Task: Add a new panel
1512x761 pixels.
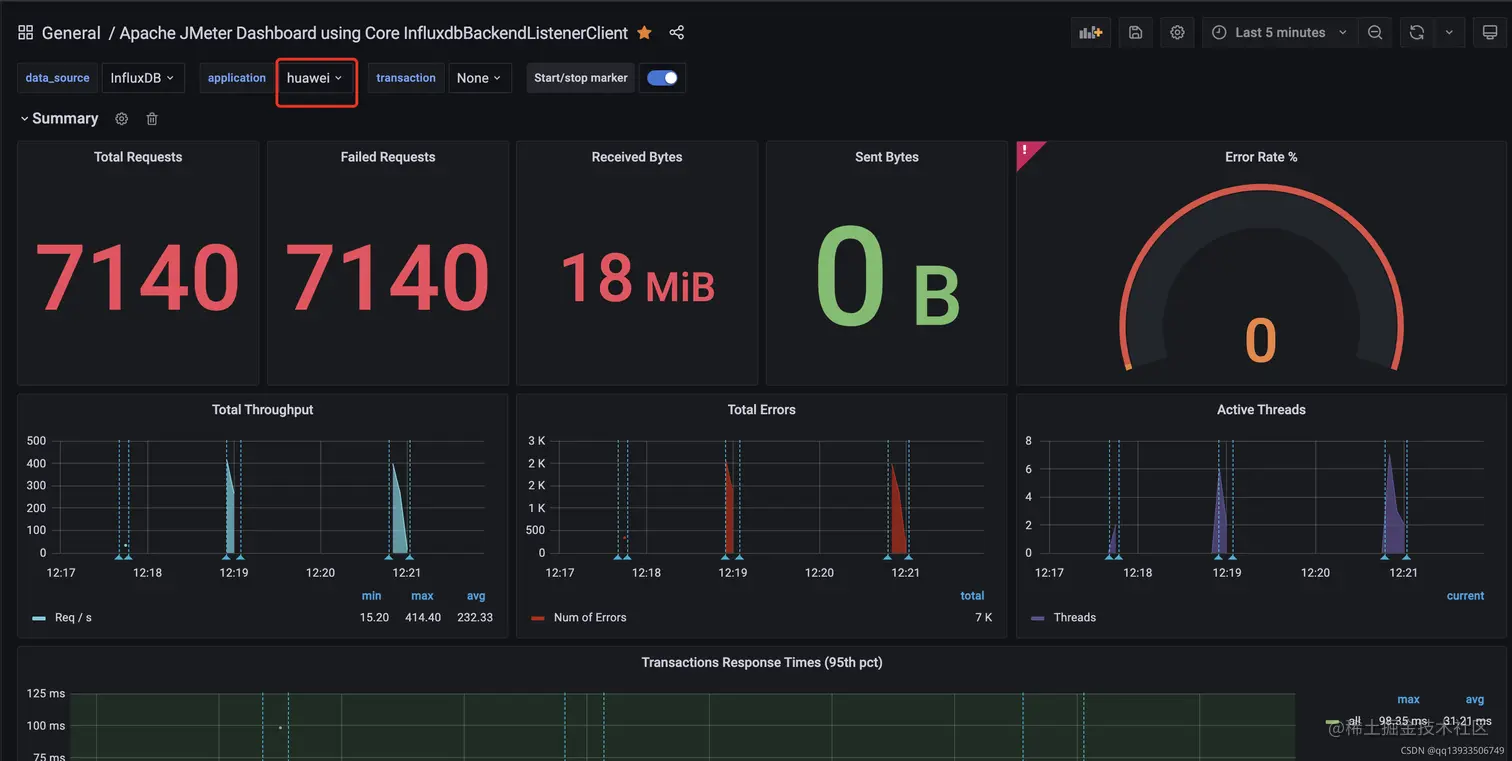Action: click(x=1090, y=33)
